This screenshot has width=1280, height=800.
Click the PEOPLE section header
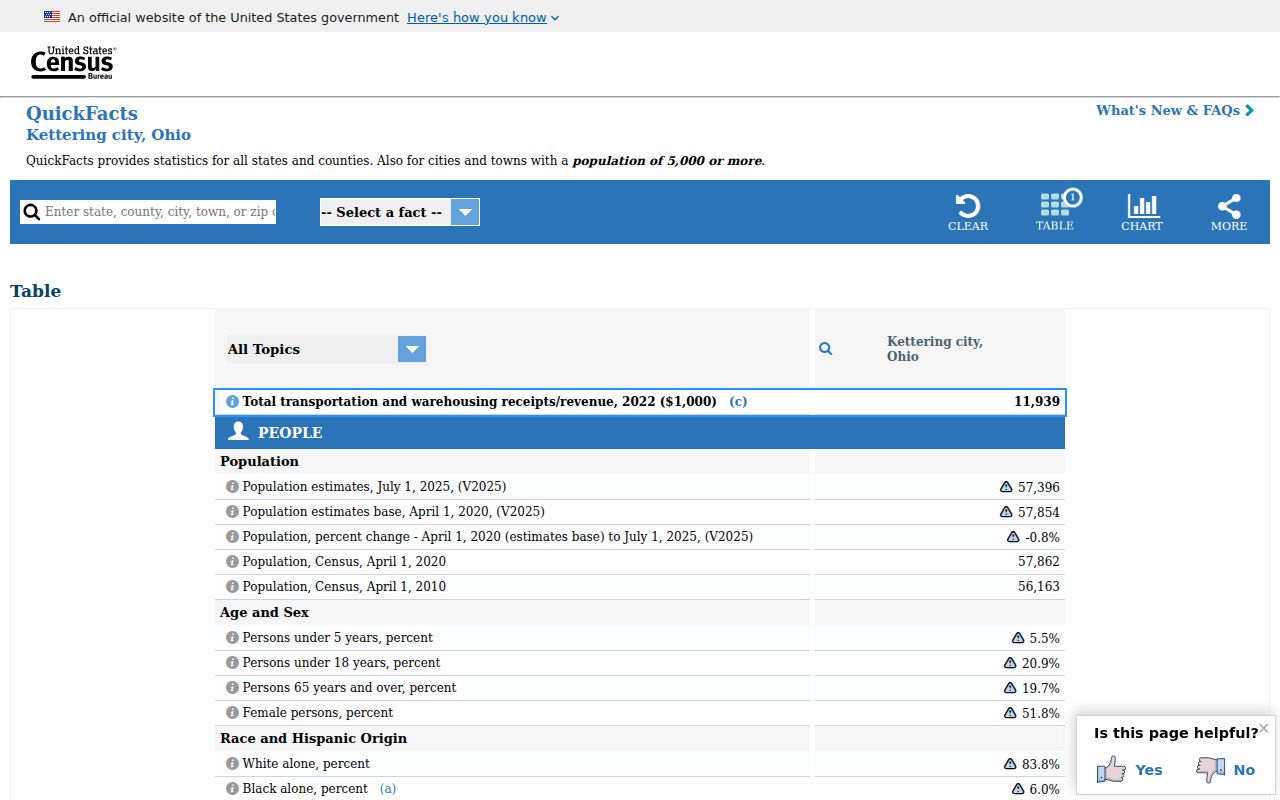pyautogui.click(x=640, y=433)
